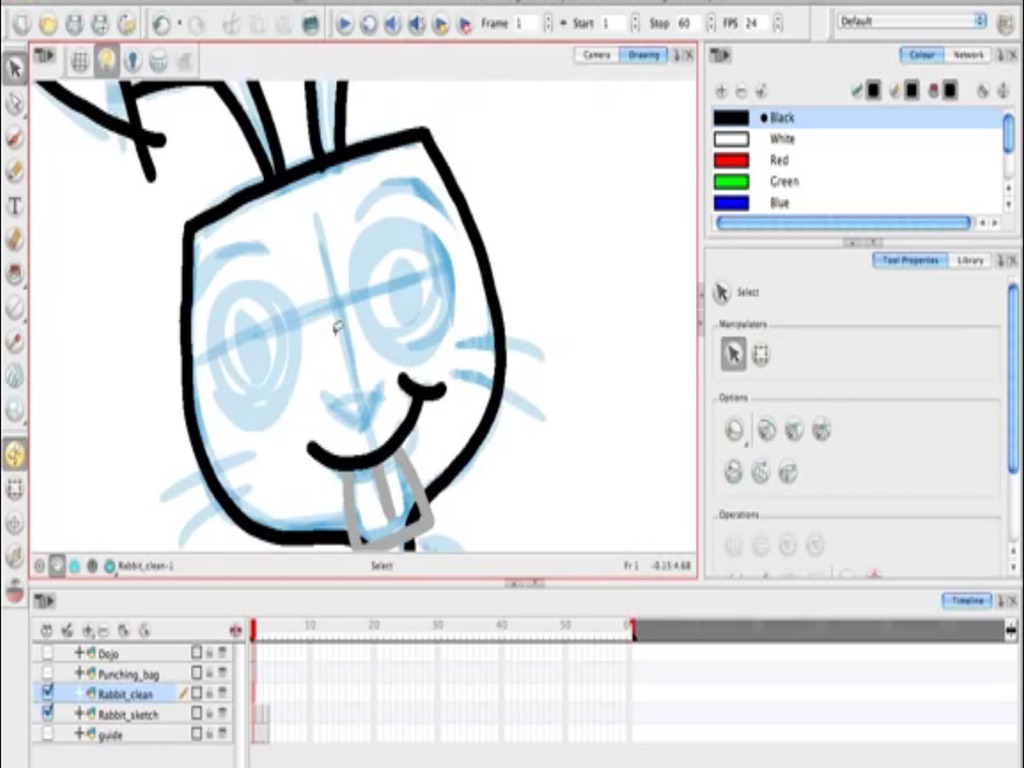The image size is (1024, 768).
Task: Pick the Contour Editor tool
Action: click(14, 103)
